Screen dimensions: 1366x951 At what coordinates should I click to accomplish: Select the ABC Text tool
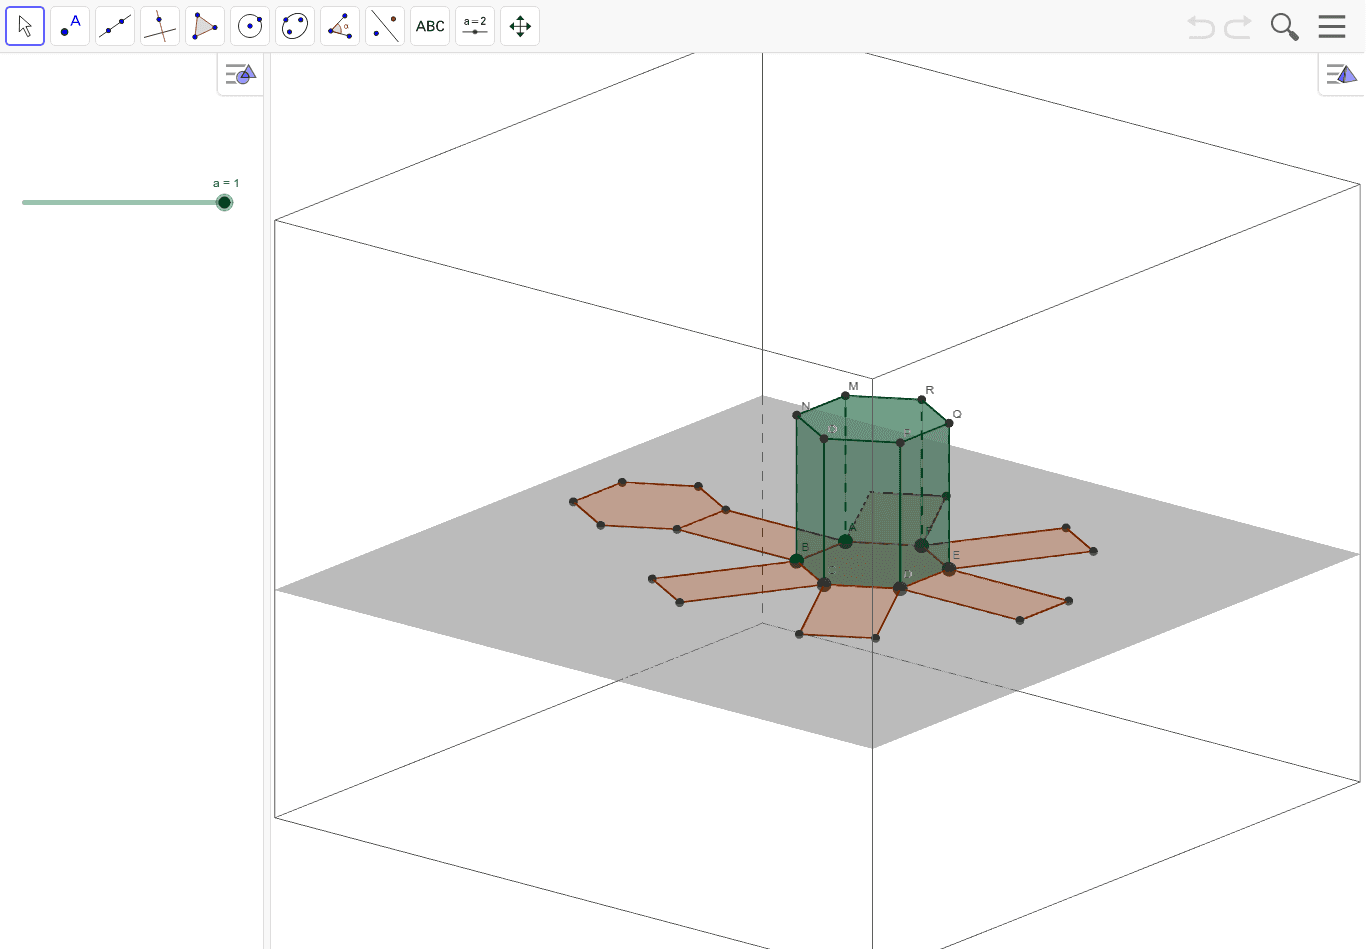tap(429, 26)
